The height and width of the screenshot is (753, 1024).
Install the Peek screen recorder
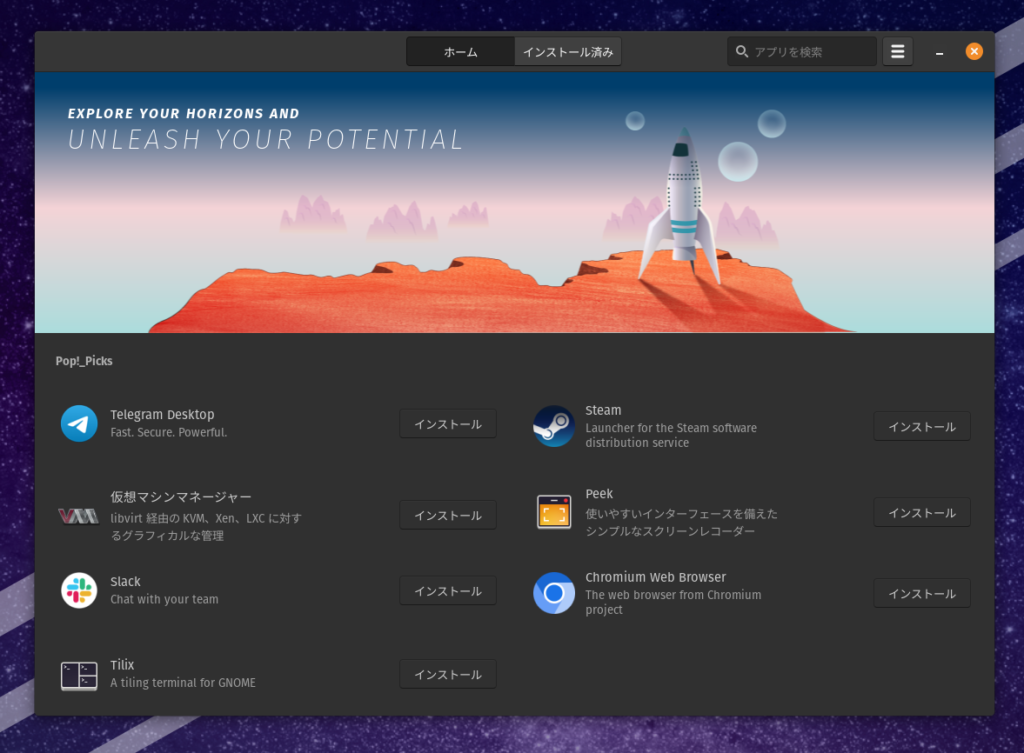[921, 512]
